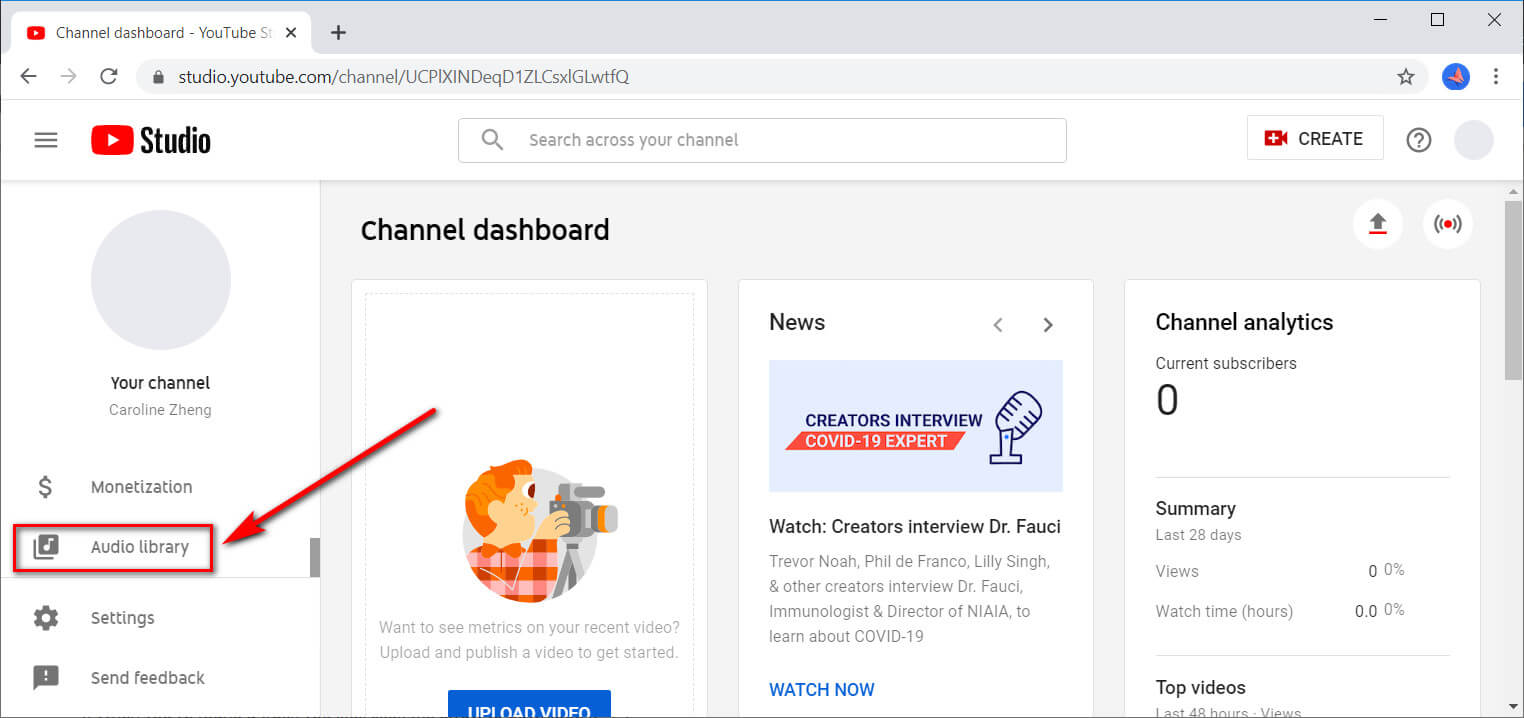Image resolution: width=1524 pixels, height=718 pixels.
Task: Open the browser three-dot menu
Action: click(1496, 76)
